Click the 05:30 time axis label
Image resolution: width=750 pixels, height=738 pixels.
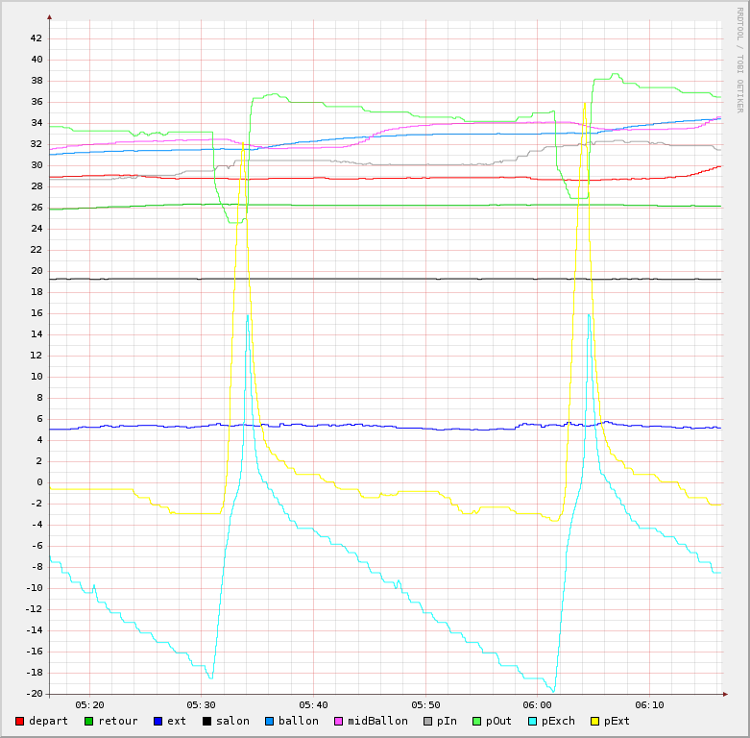click(201, 704)
